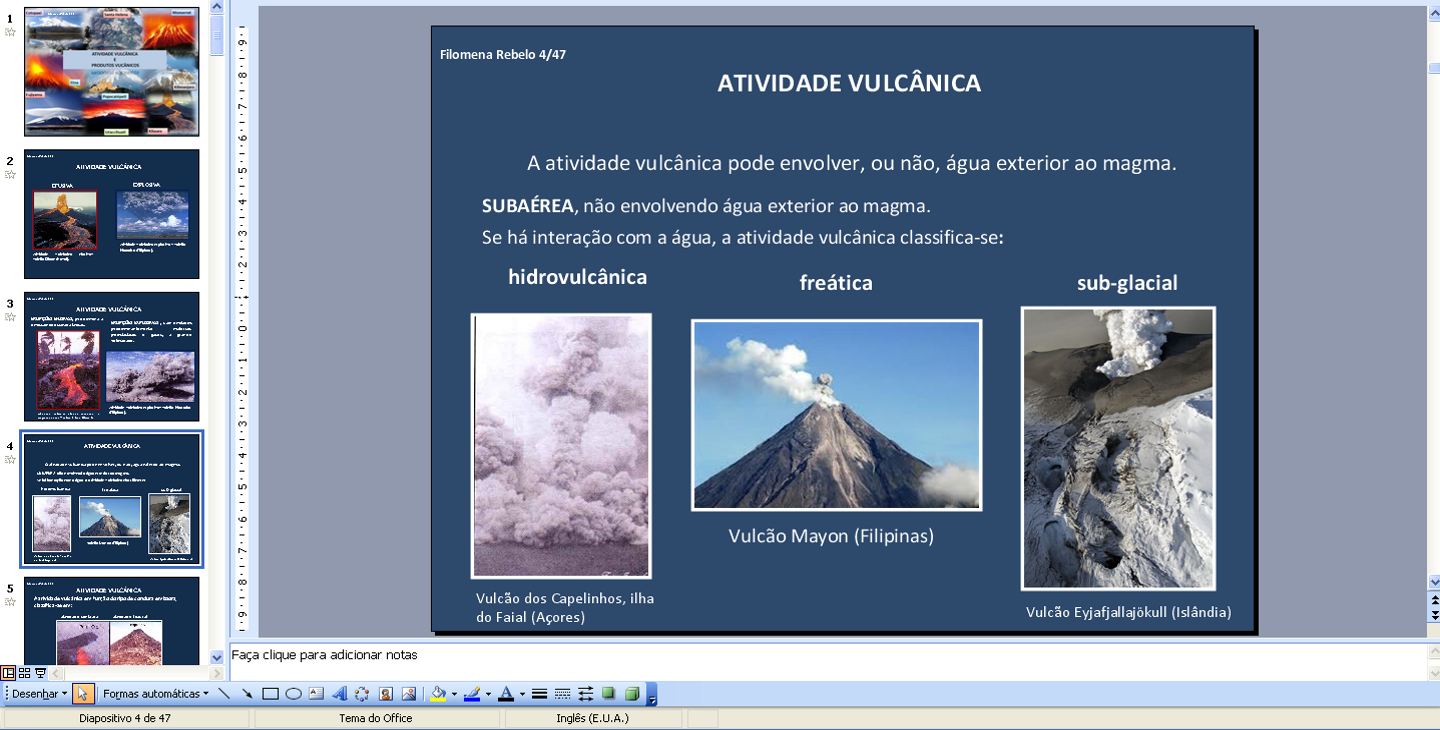The width and height of the screenshot is (1440, 730).
Task: Apply the Font Color button
Action: [x=506, y=694]
